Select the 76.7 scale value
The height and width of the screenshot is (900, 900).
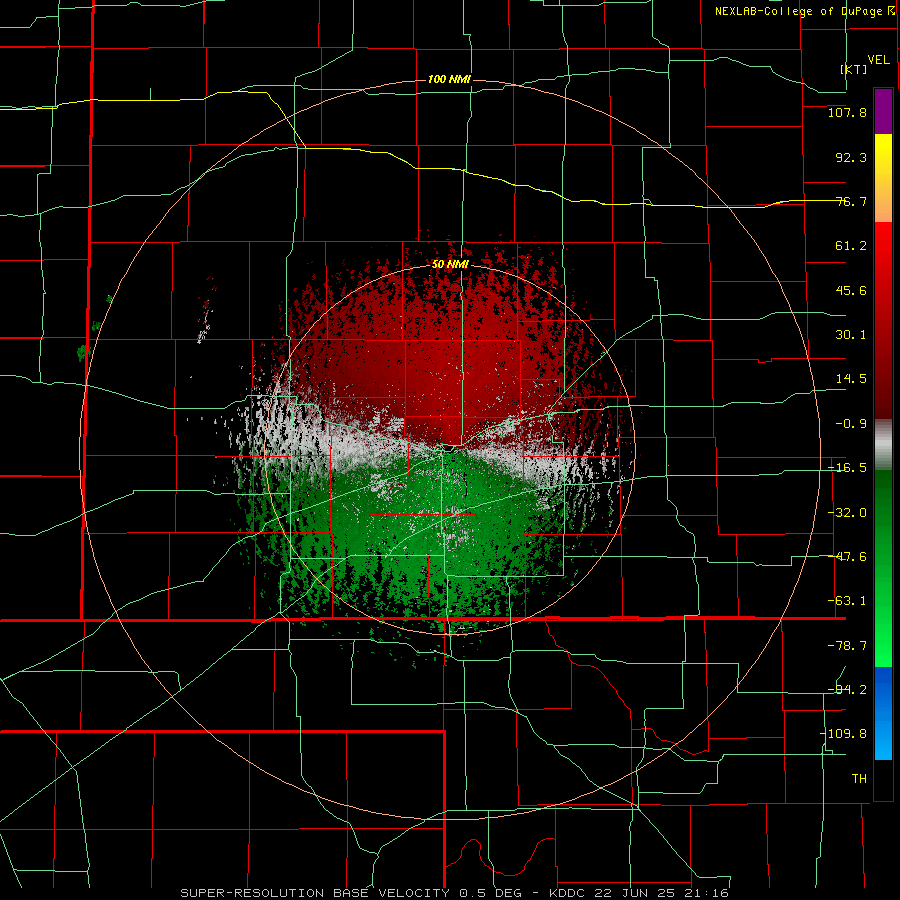[851, 201]
